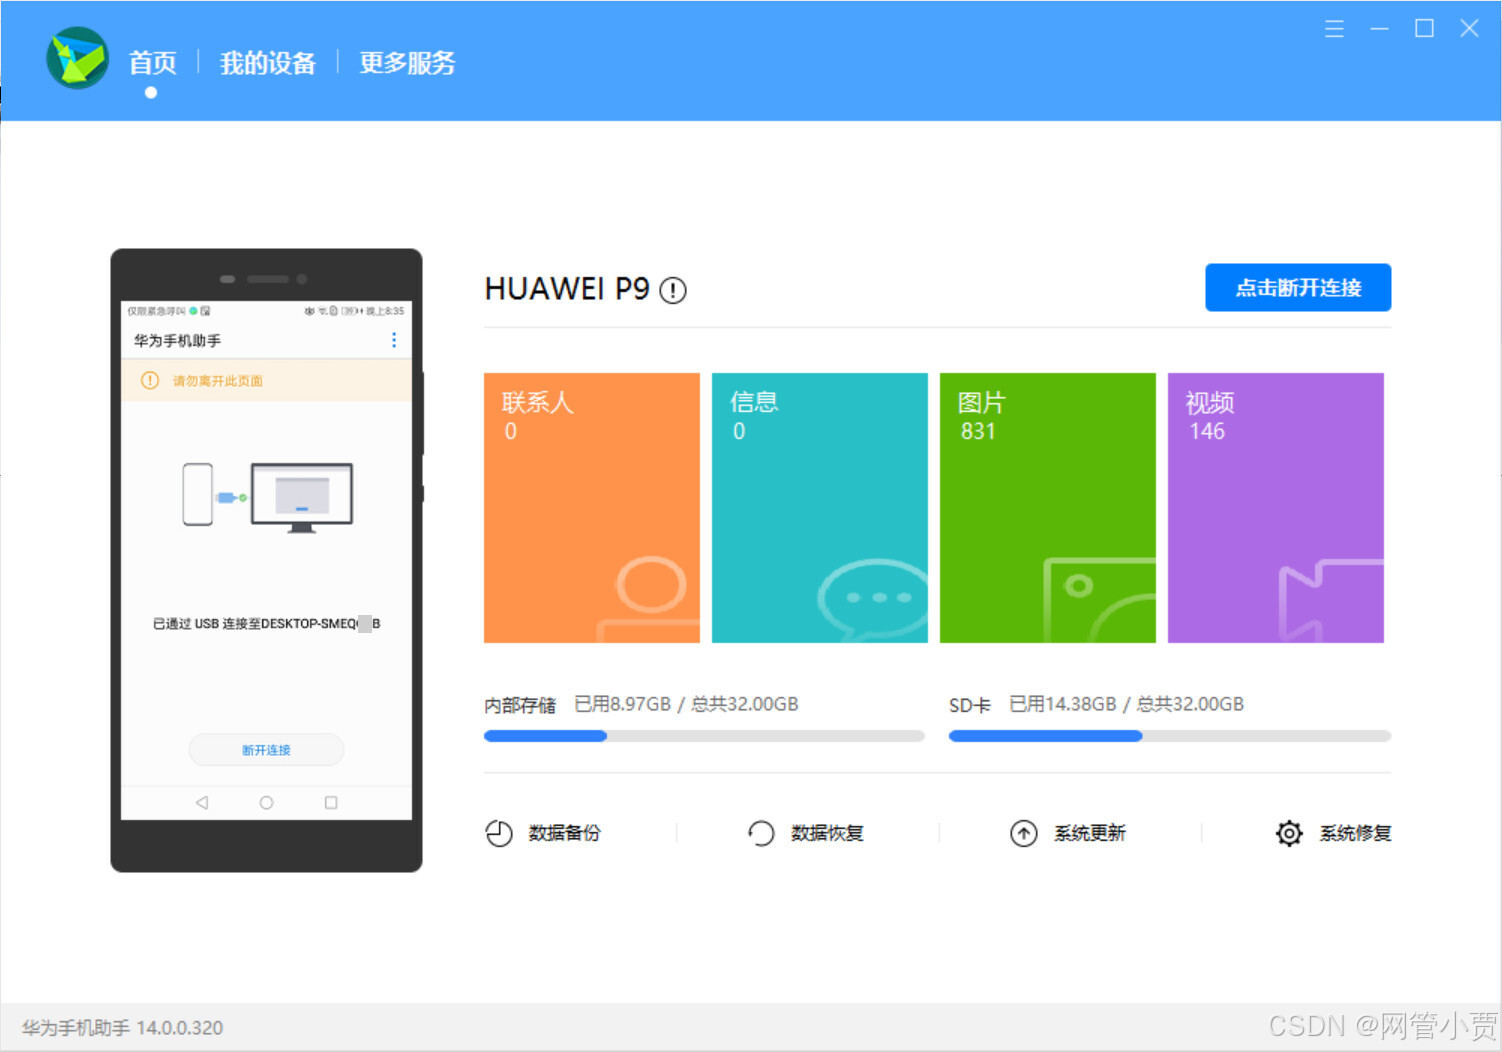Open the 信息 messages tile
This screenshot has width=1502, height=1052.
click(x=820, y=508)
